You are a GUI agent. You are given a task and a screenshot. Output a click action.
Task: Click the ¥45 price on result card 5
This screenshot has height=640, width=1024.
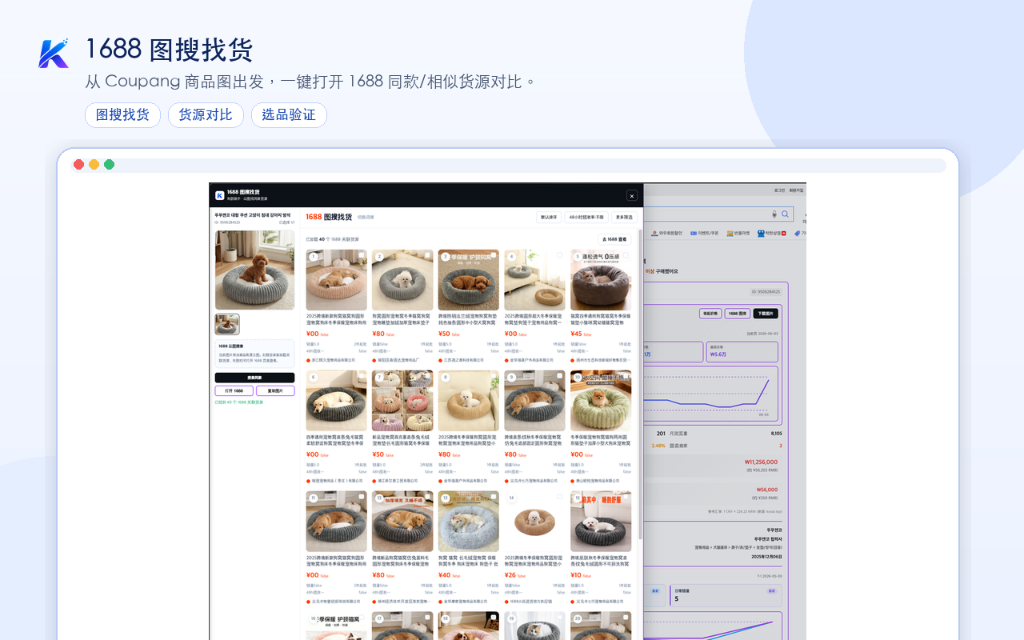(577, 334)
